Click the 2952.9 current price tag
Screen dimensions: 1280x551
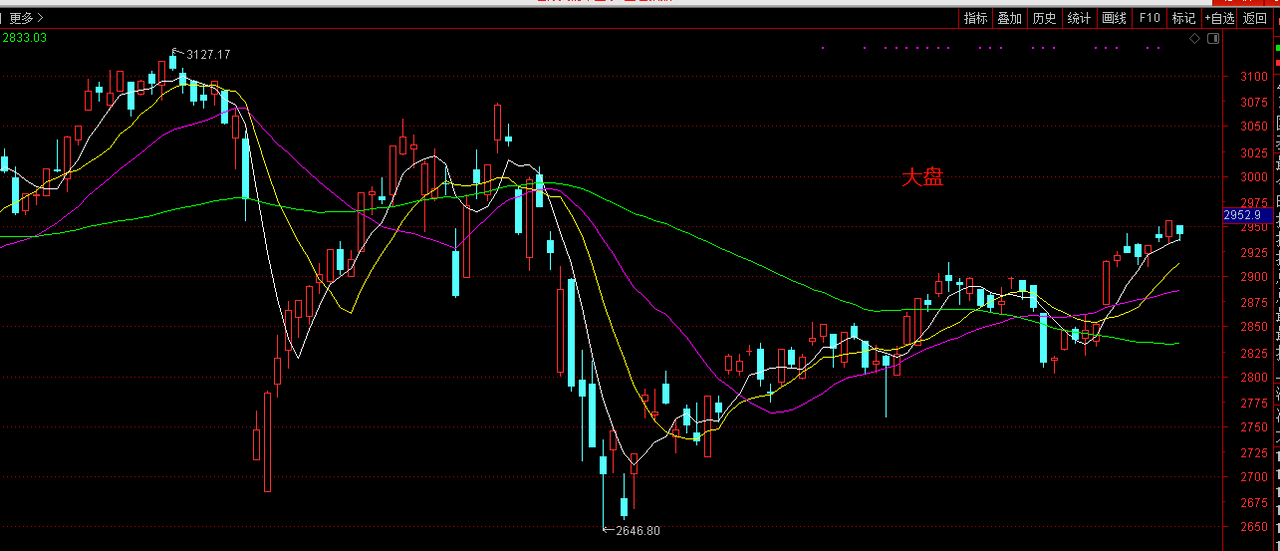click(x=1241, y=214)
